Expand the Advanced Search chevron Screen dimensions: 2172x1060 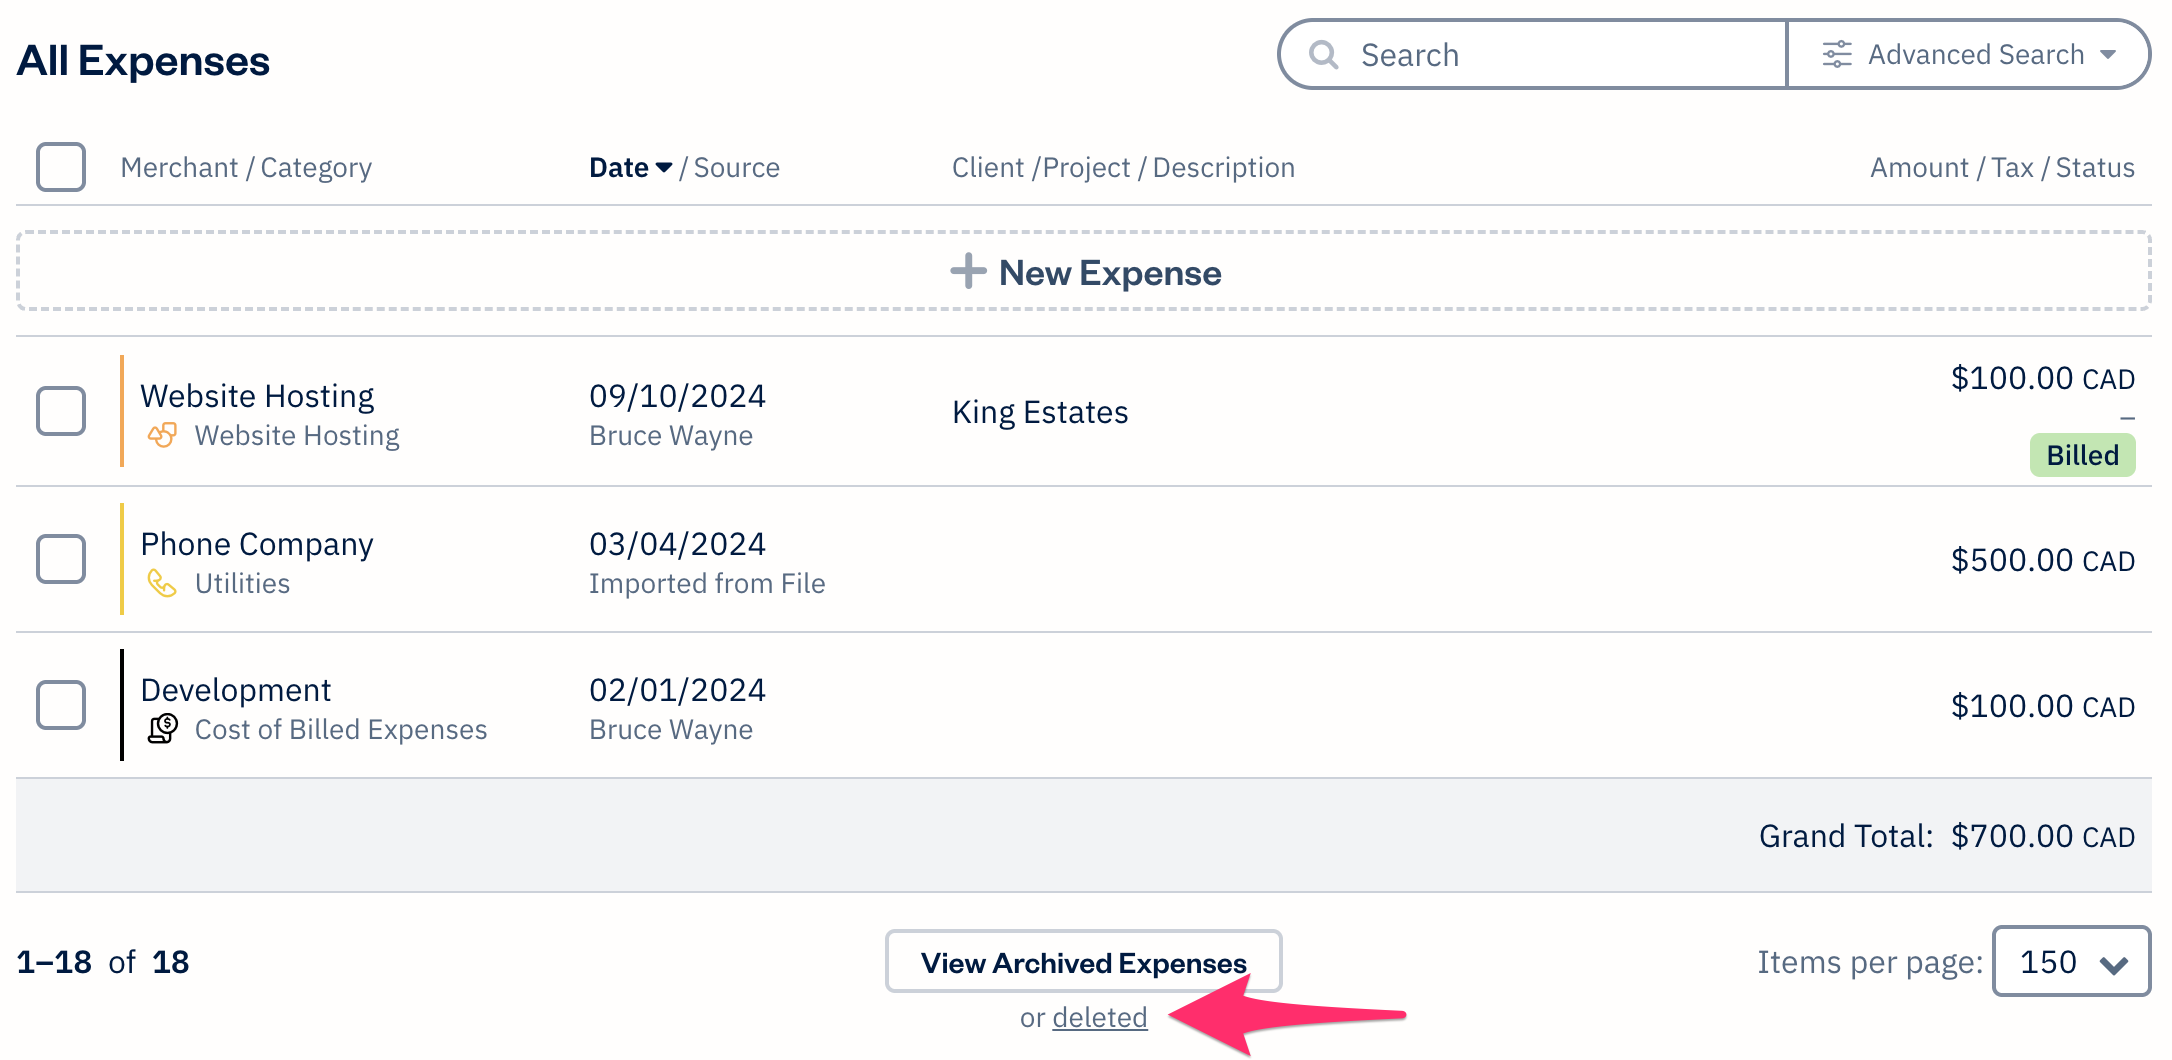[x=2110, y=55]
